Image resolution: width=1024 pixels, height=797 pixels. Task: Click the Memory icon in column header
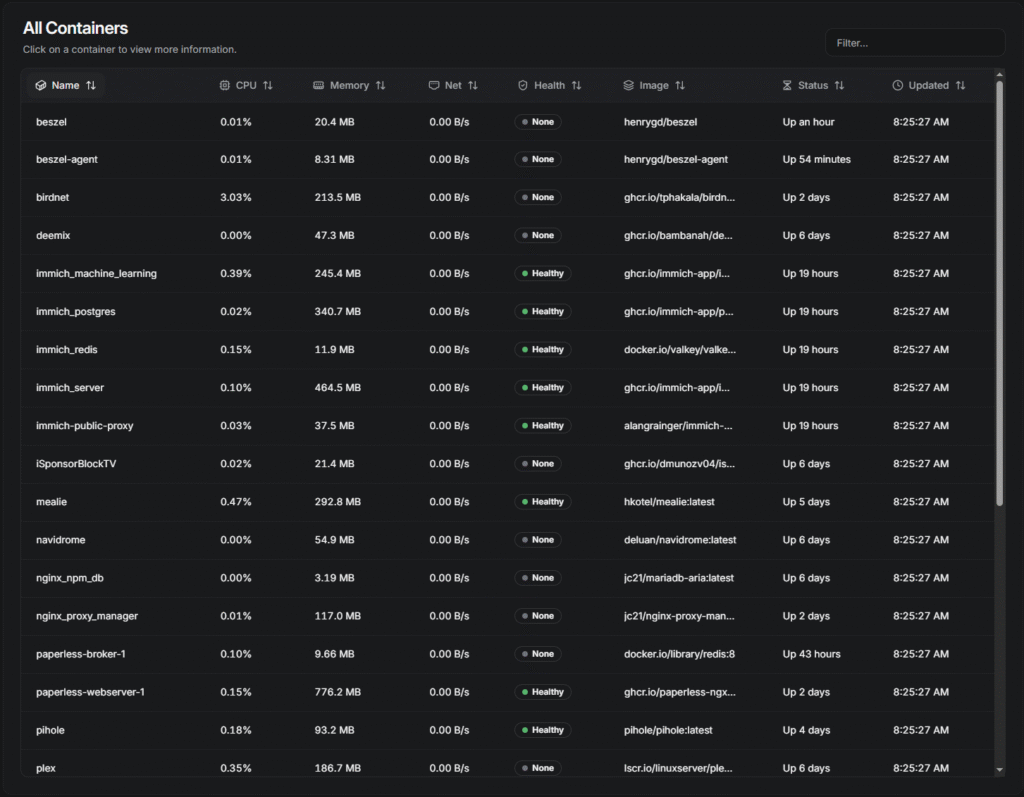pos(318,86)
